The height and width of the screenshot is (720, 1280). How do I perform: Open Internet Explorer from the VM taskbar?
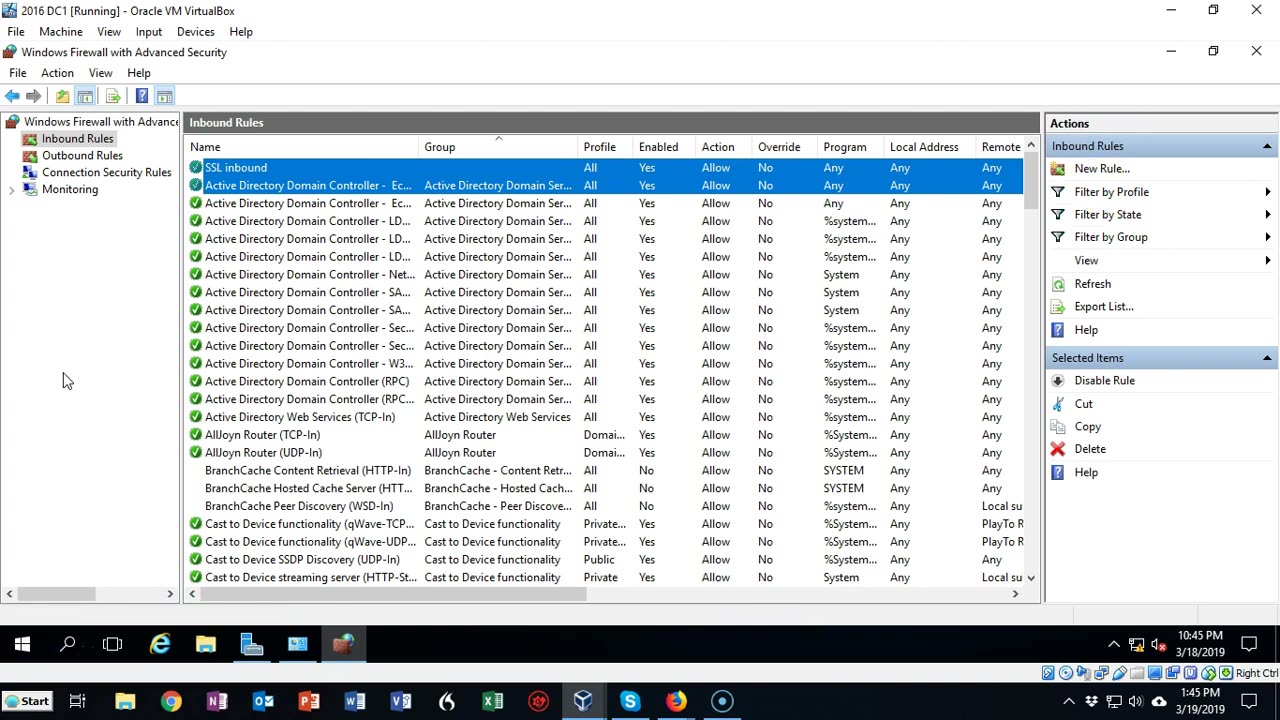[160, 645]
